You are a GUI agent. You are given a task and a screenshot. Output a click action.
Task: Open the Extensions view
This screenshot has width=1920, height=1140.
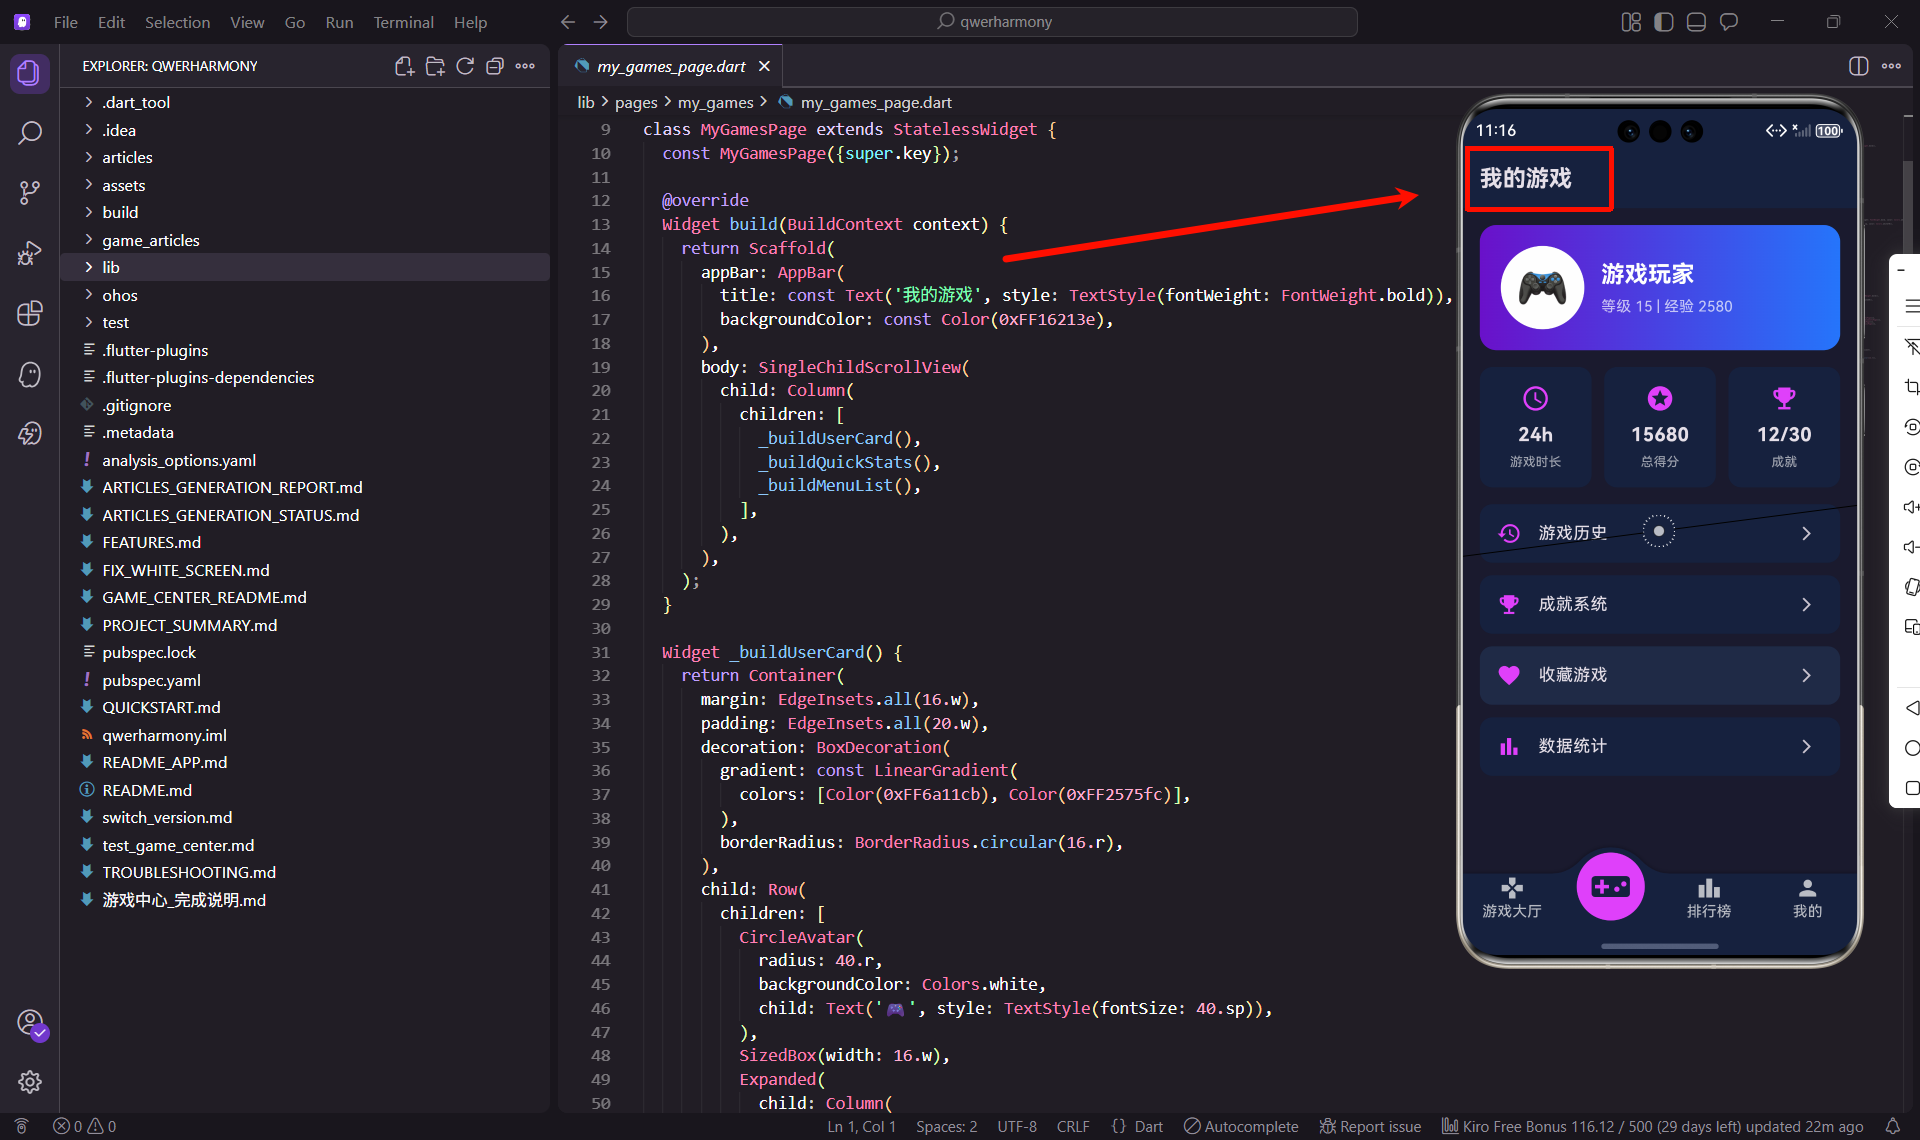tap(30, 313)
